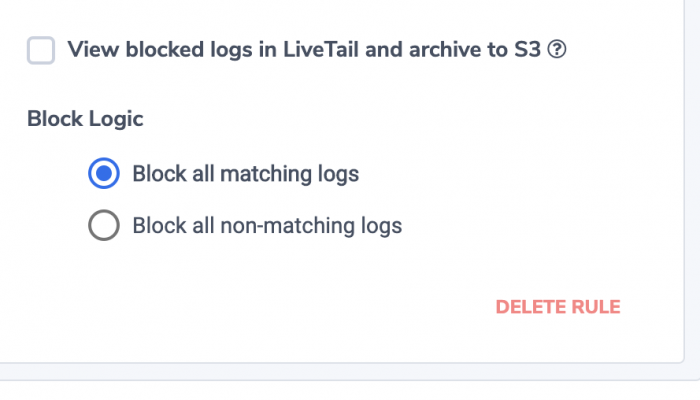Click the unselected gray radio circle
The image size is (700, 400).
104,225
